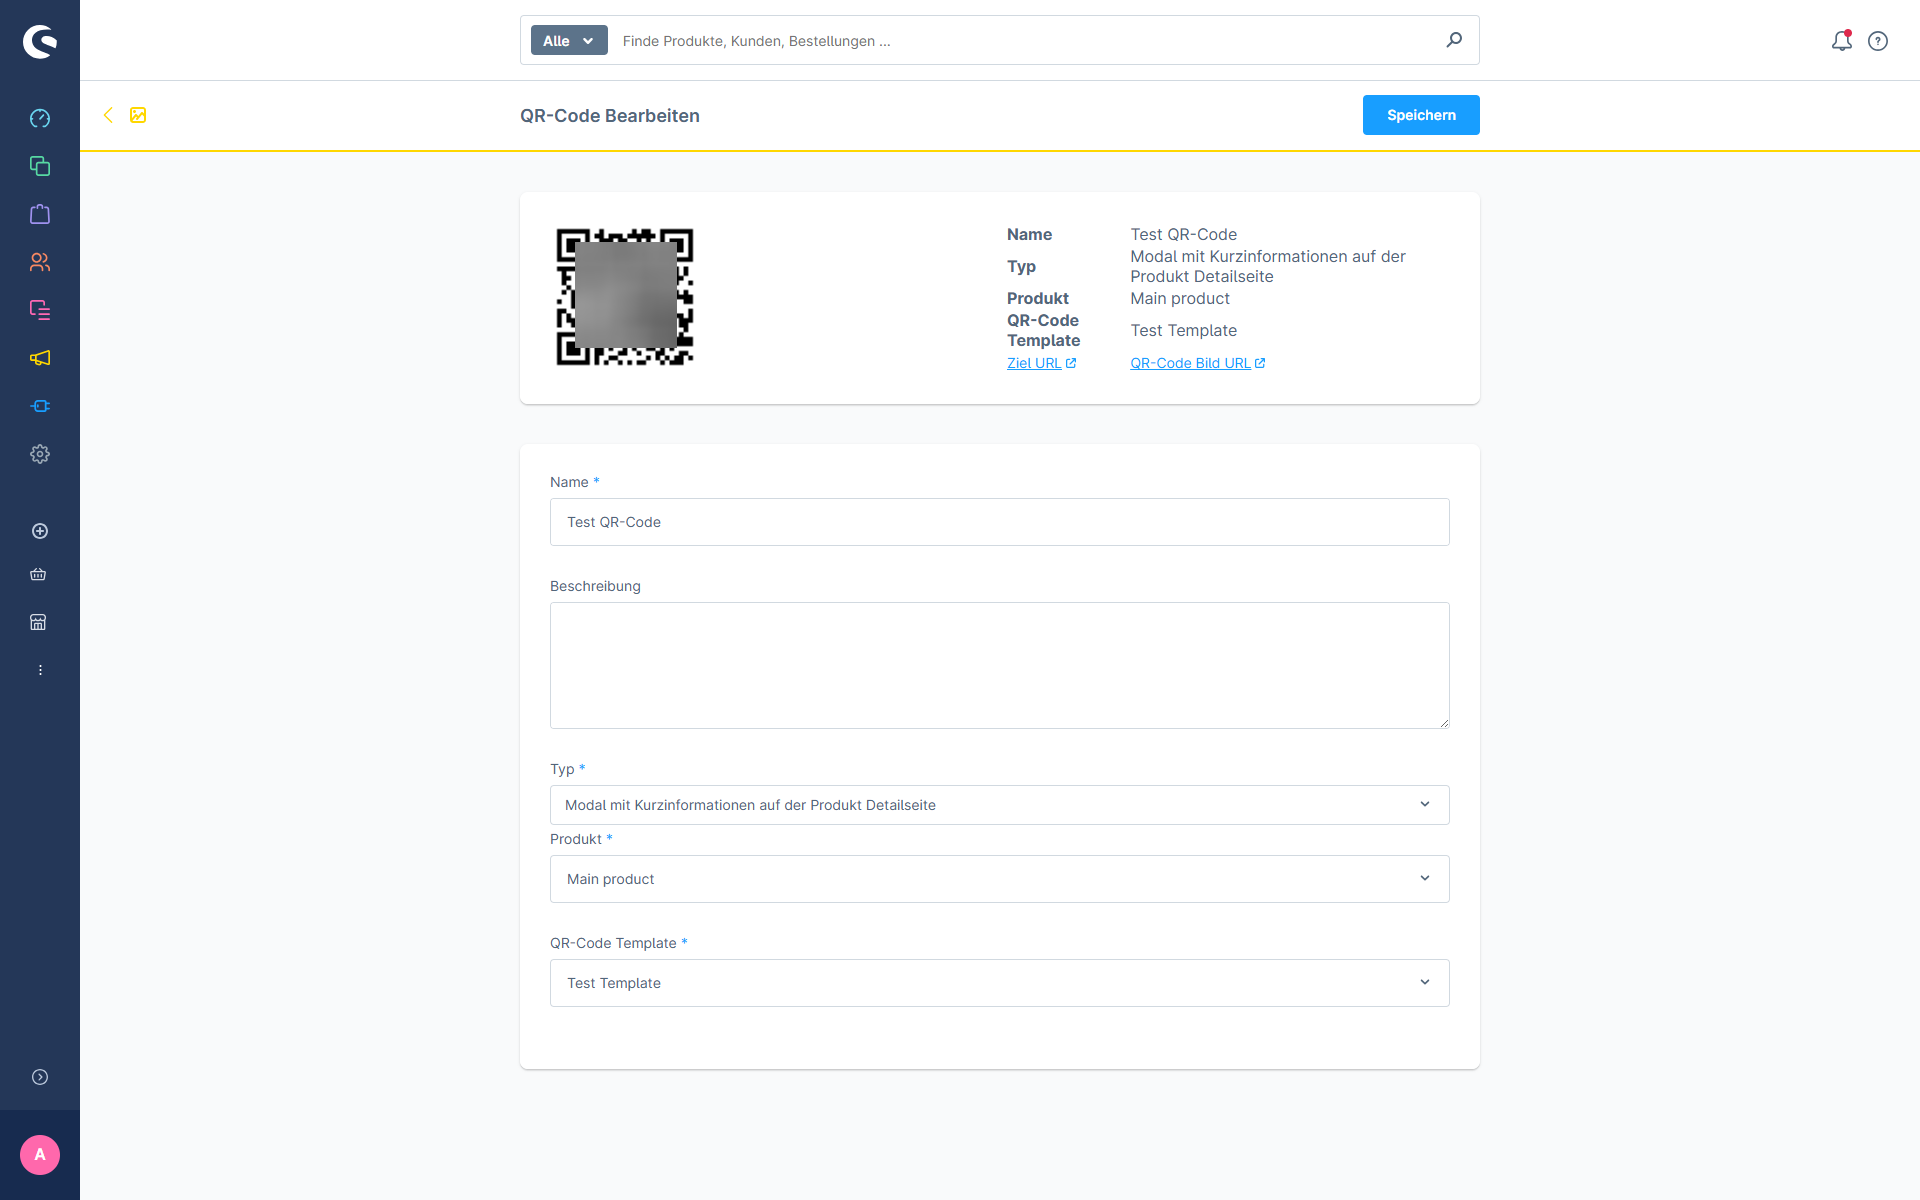
Task: Open the user avatar 'A' menu
Action: tap(40, 1155)
